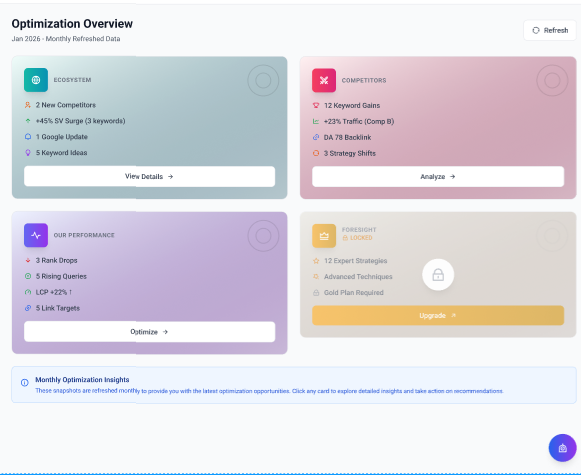The image size is (581, 475).
Task: Click the ECOSYSTEM card label
Action: (72, 80)
